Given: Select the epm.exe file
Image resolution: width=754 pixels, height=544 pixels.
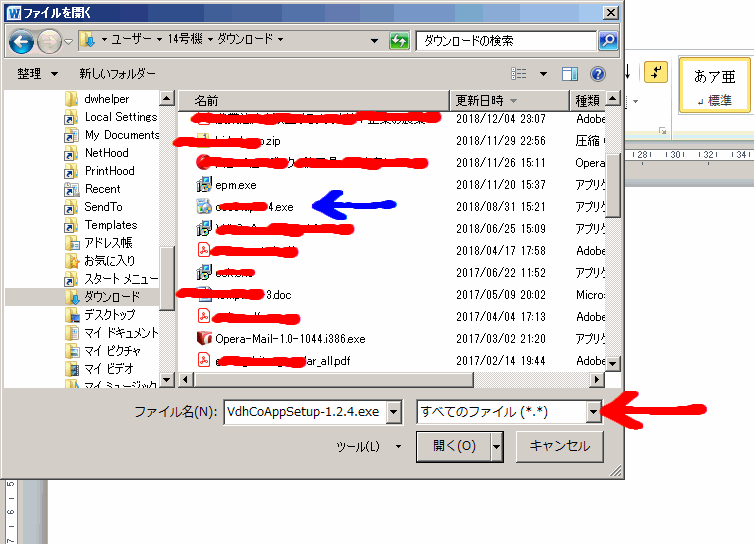Looking at the screenshot, I should pyautogui.click(x=236, y=185).
